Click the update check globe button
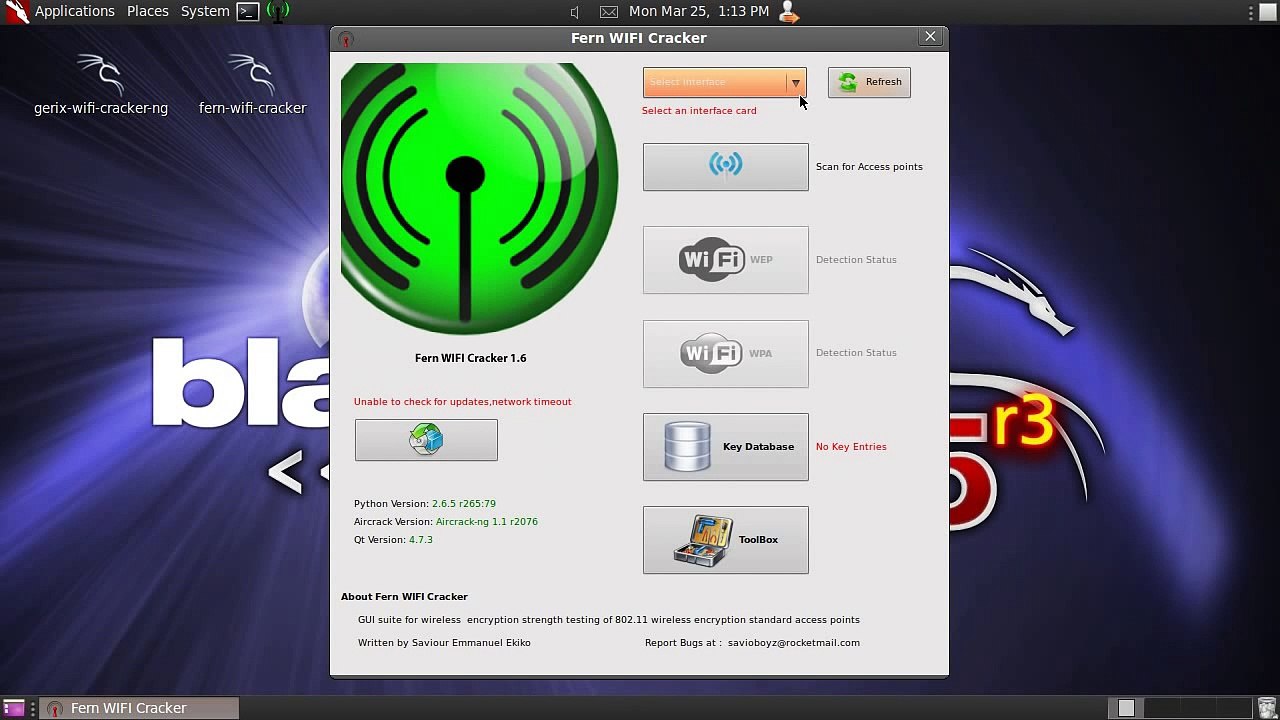The height and width of the screenshot is (720, 1280). click(426, 440)
